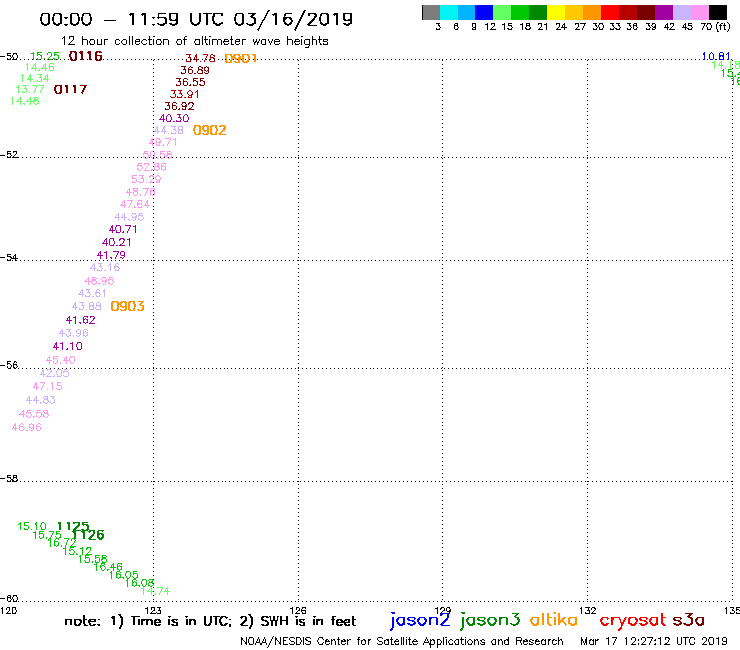Click the '70 (ft)' legend label
The image size is (740, 650).
(x=715, y=27)
